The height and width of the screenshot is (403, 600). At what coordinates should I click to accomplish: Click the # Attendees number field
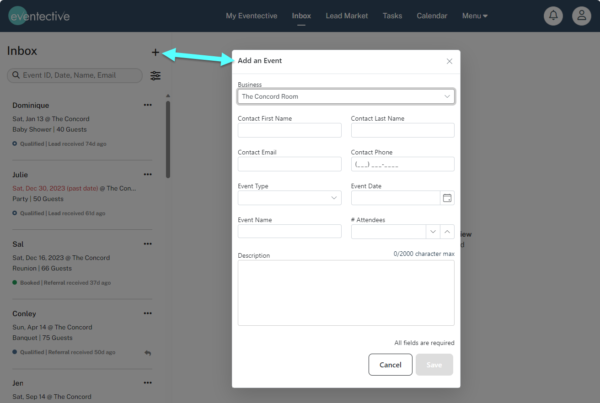(388, 232)
